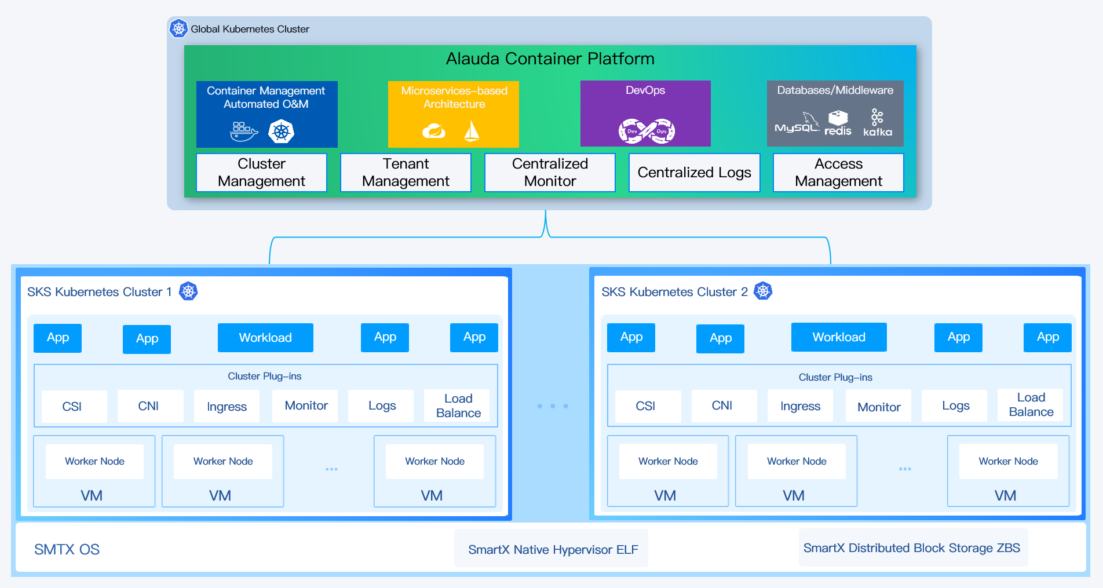Open Centralized Logs
The image size is (1103, 588).
click(694, 172)
